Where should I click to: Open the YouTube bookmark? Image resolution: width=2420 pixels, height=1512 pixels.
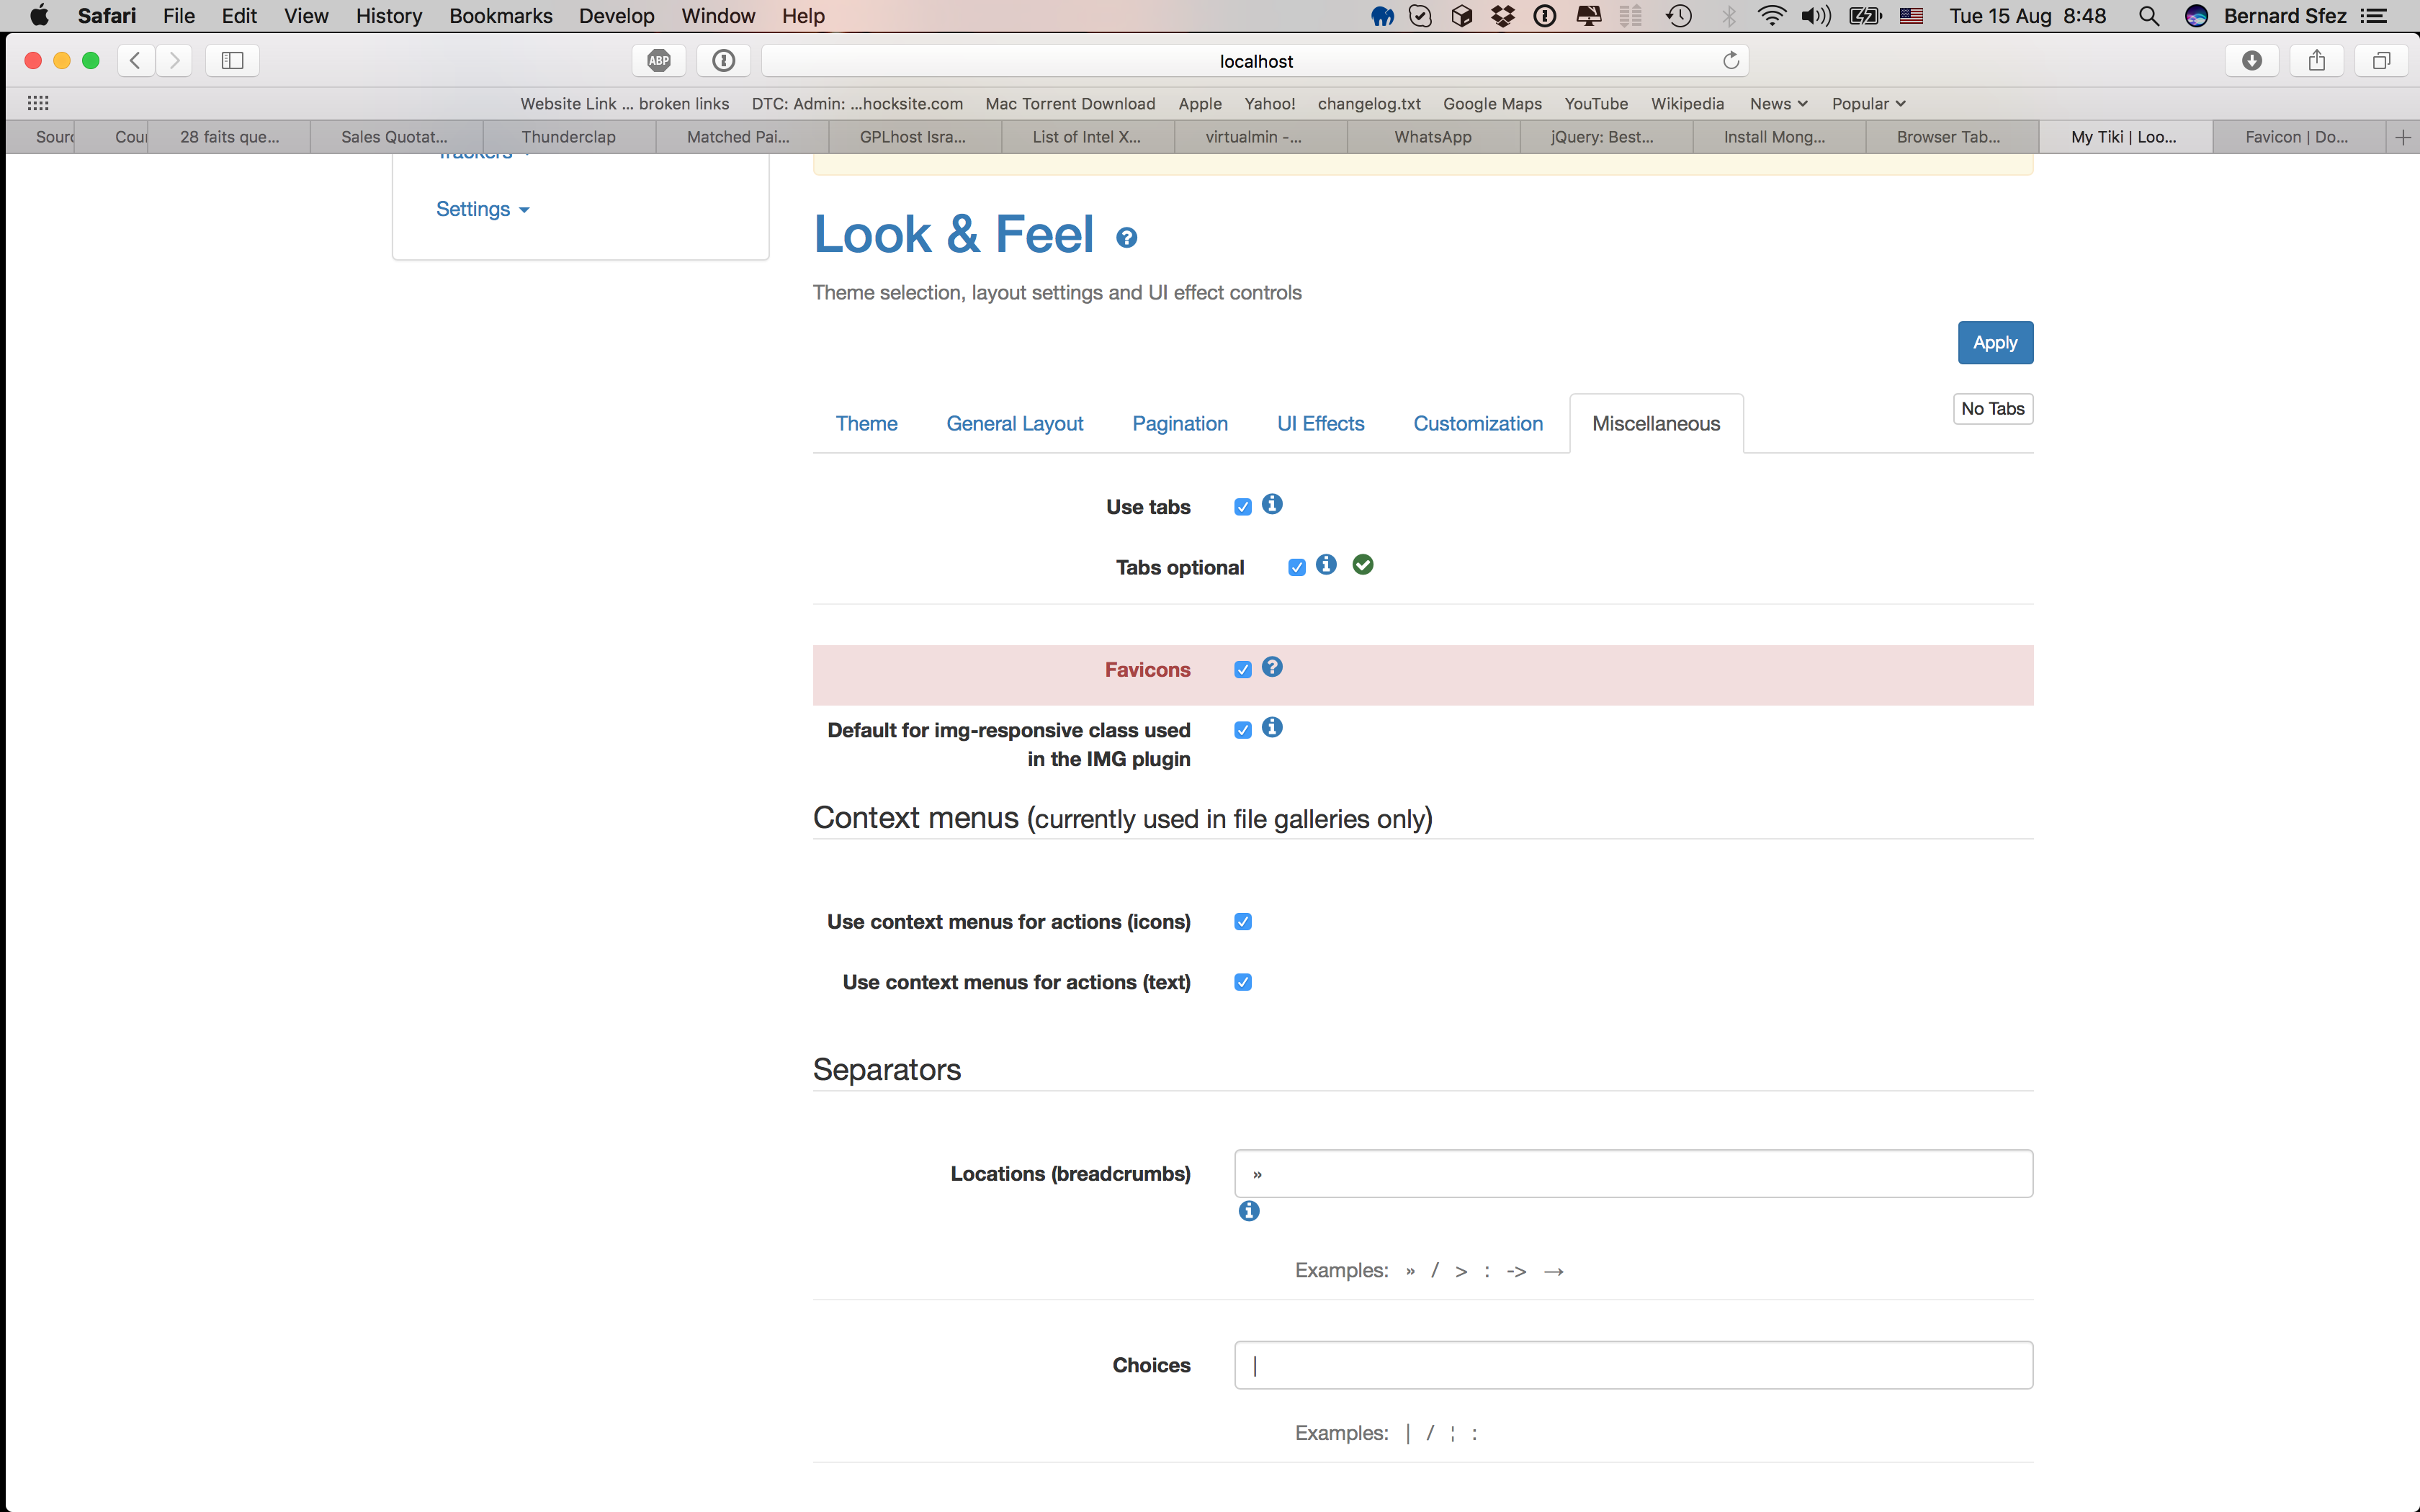pos(1596,103)
